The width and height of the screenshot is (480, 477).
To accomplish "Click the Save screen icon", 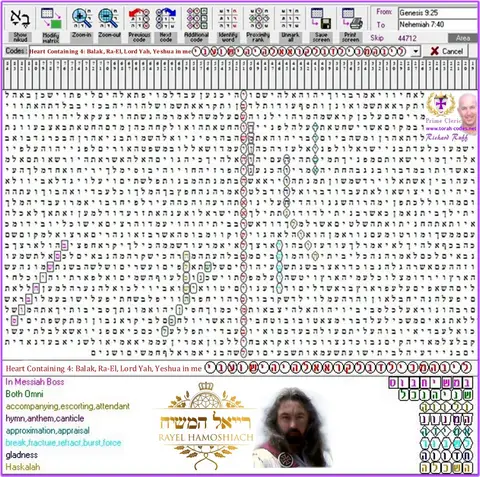I will [321, 18].
